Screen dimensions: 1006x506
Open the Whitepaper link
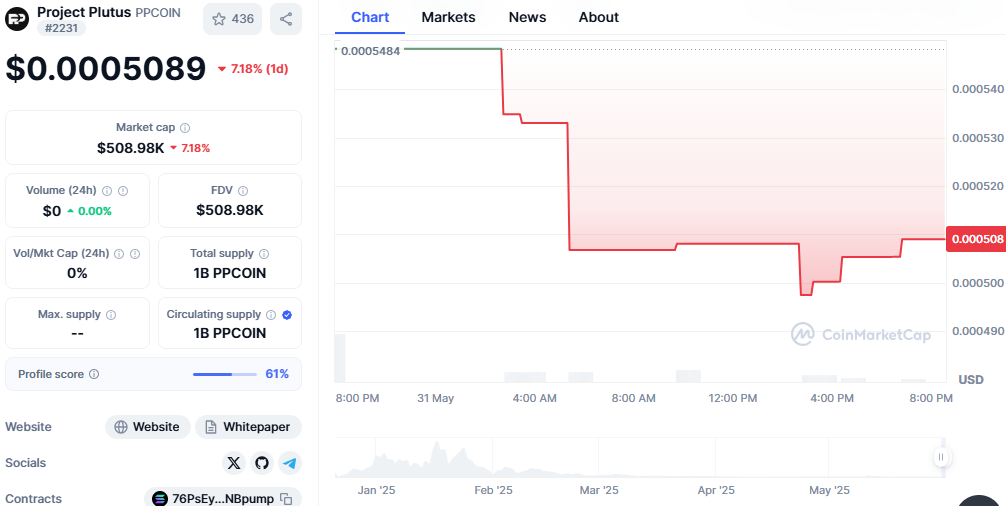248,427
